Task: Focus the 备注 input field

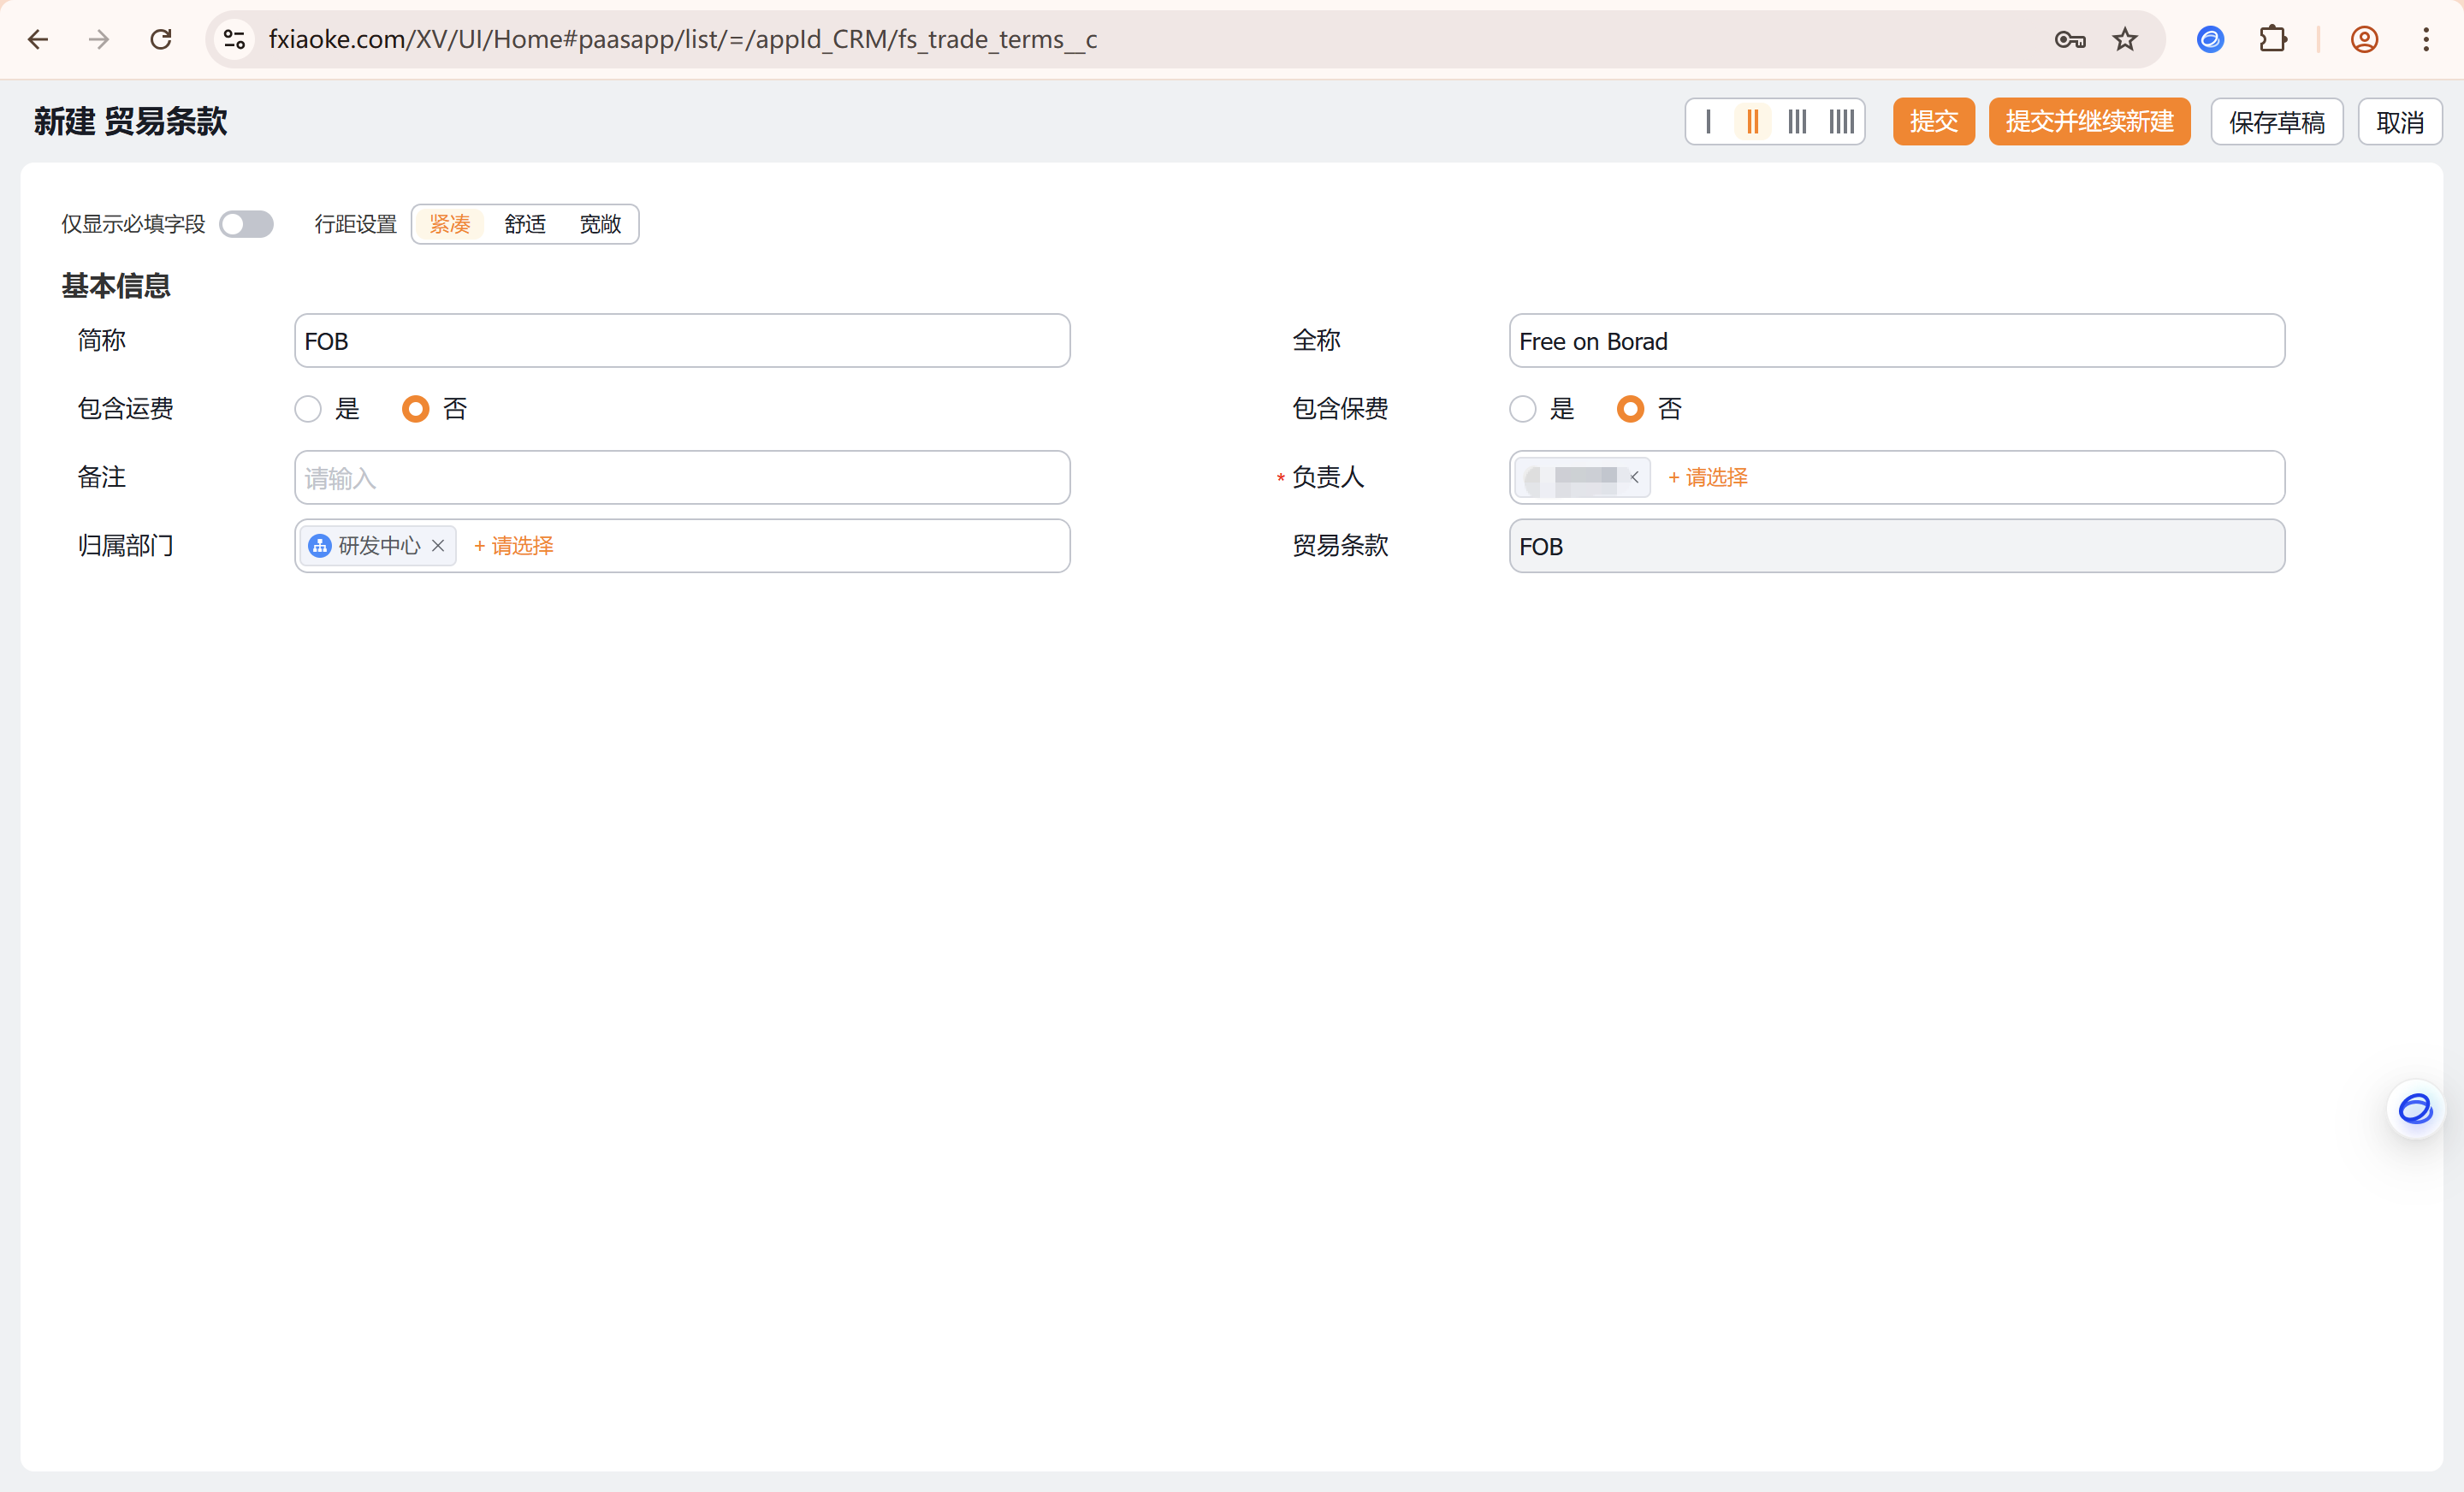Action: click(x=682, y=478)
